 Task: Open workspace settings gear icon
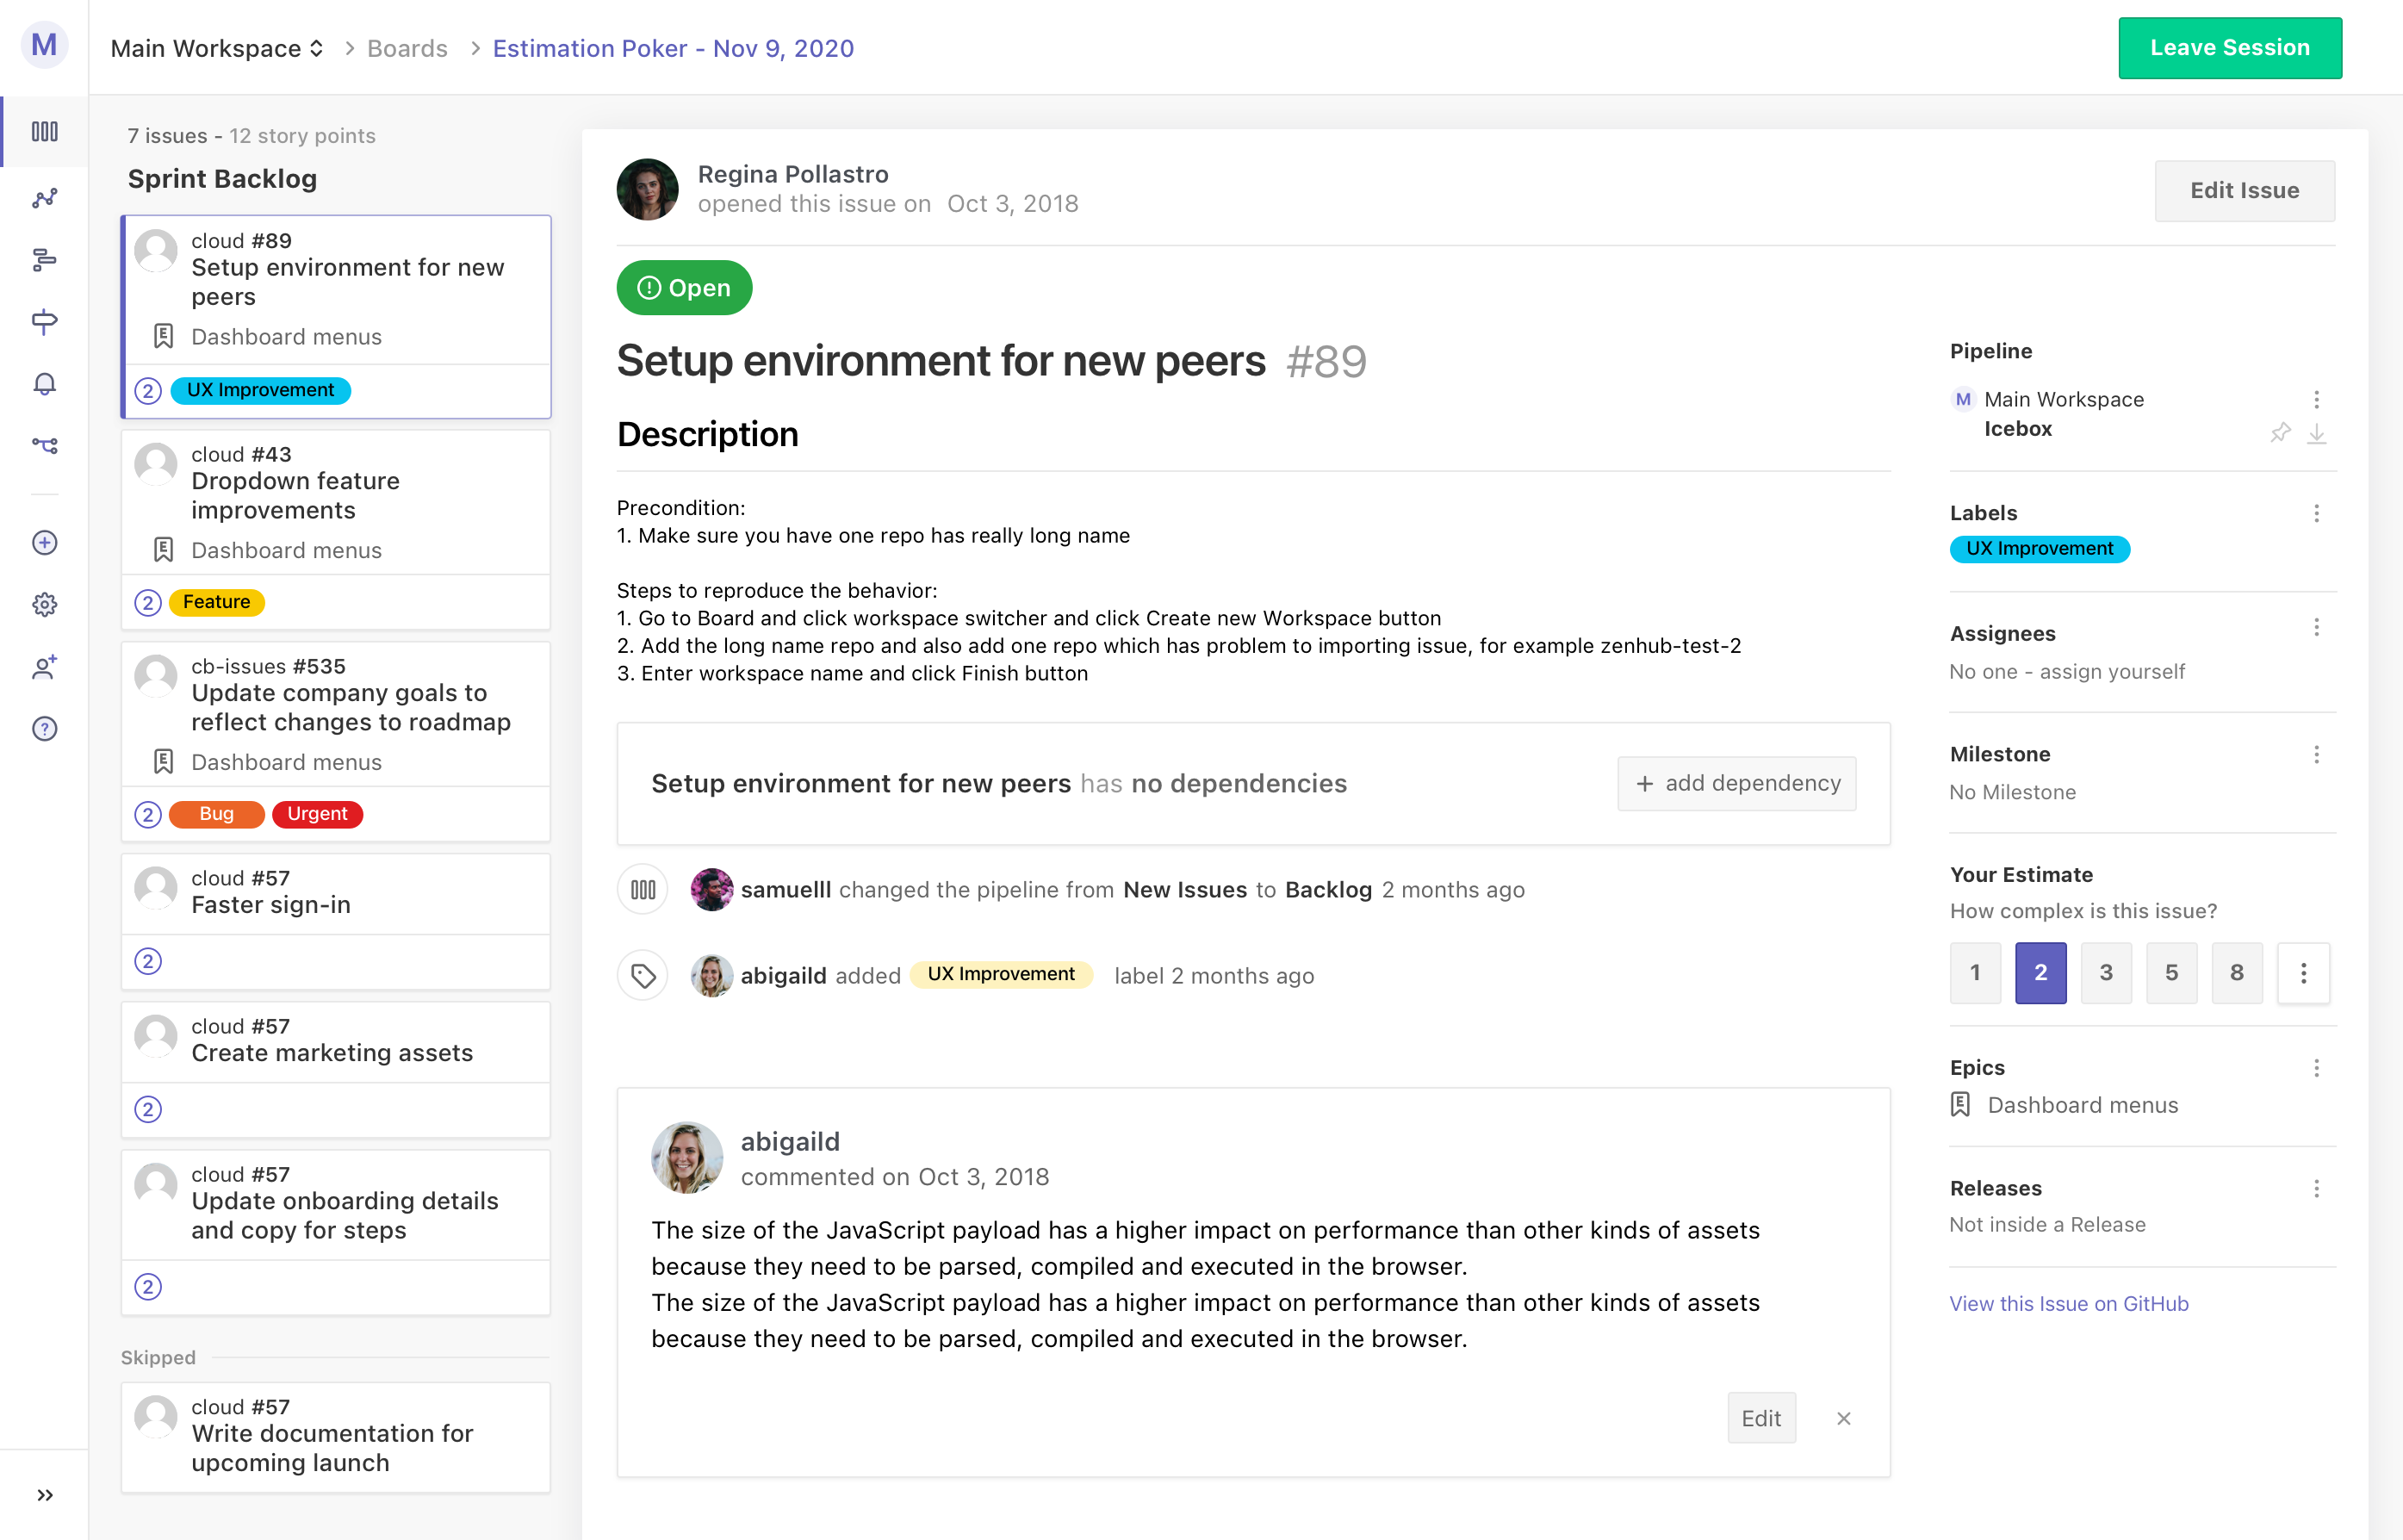44,605
